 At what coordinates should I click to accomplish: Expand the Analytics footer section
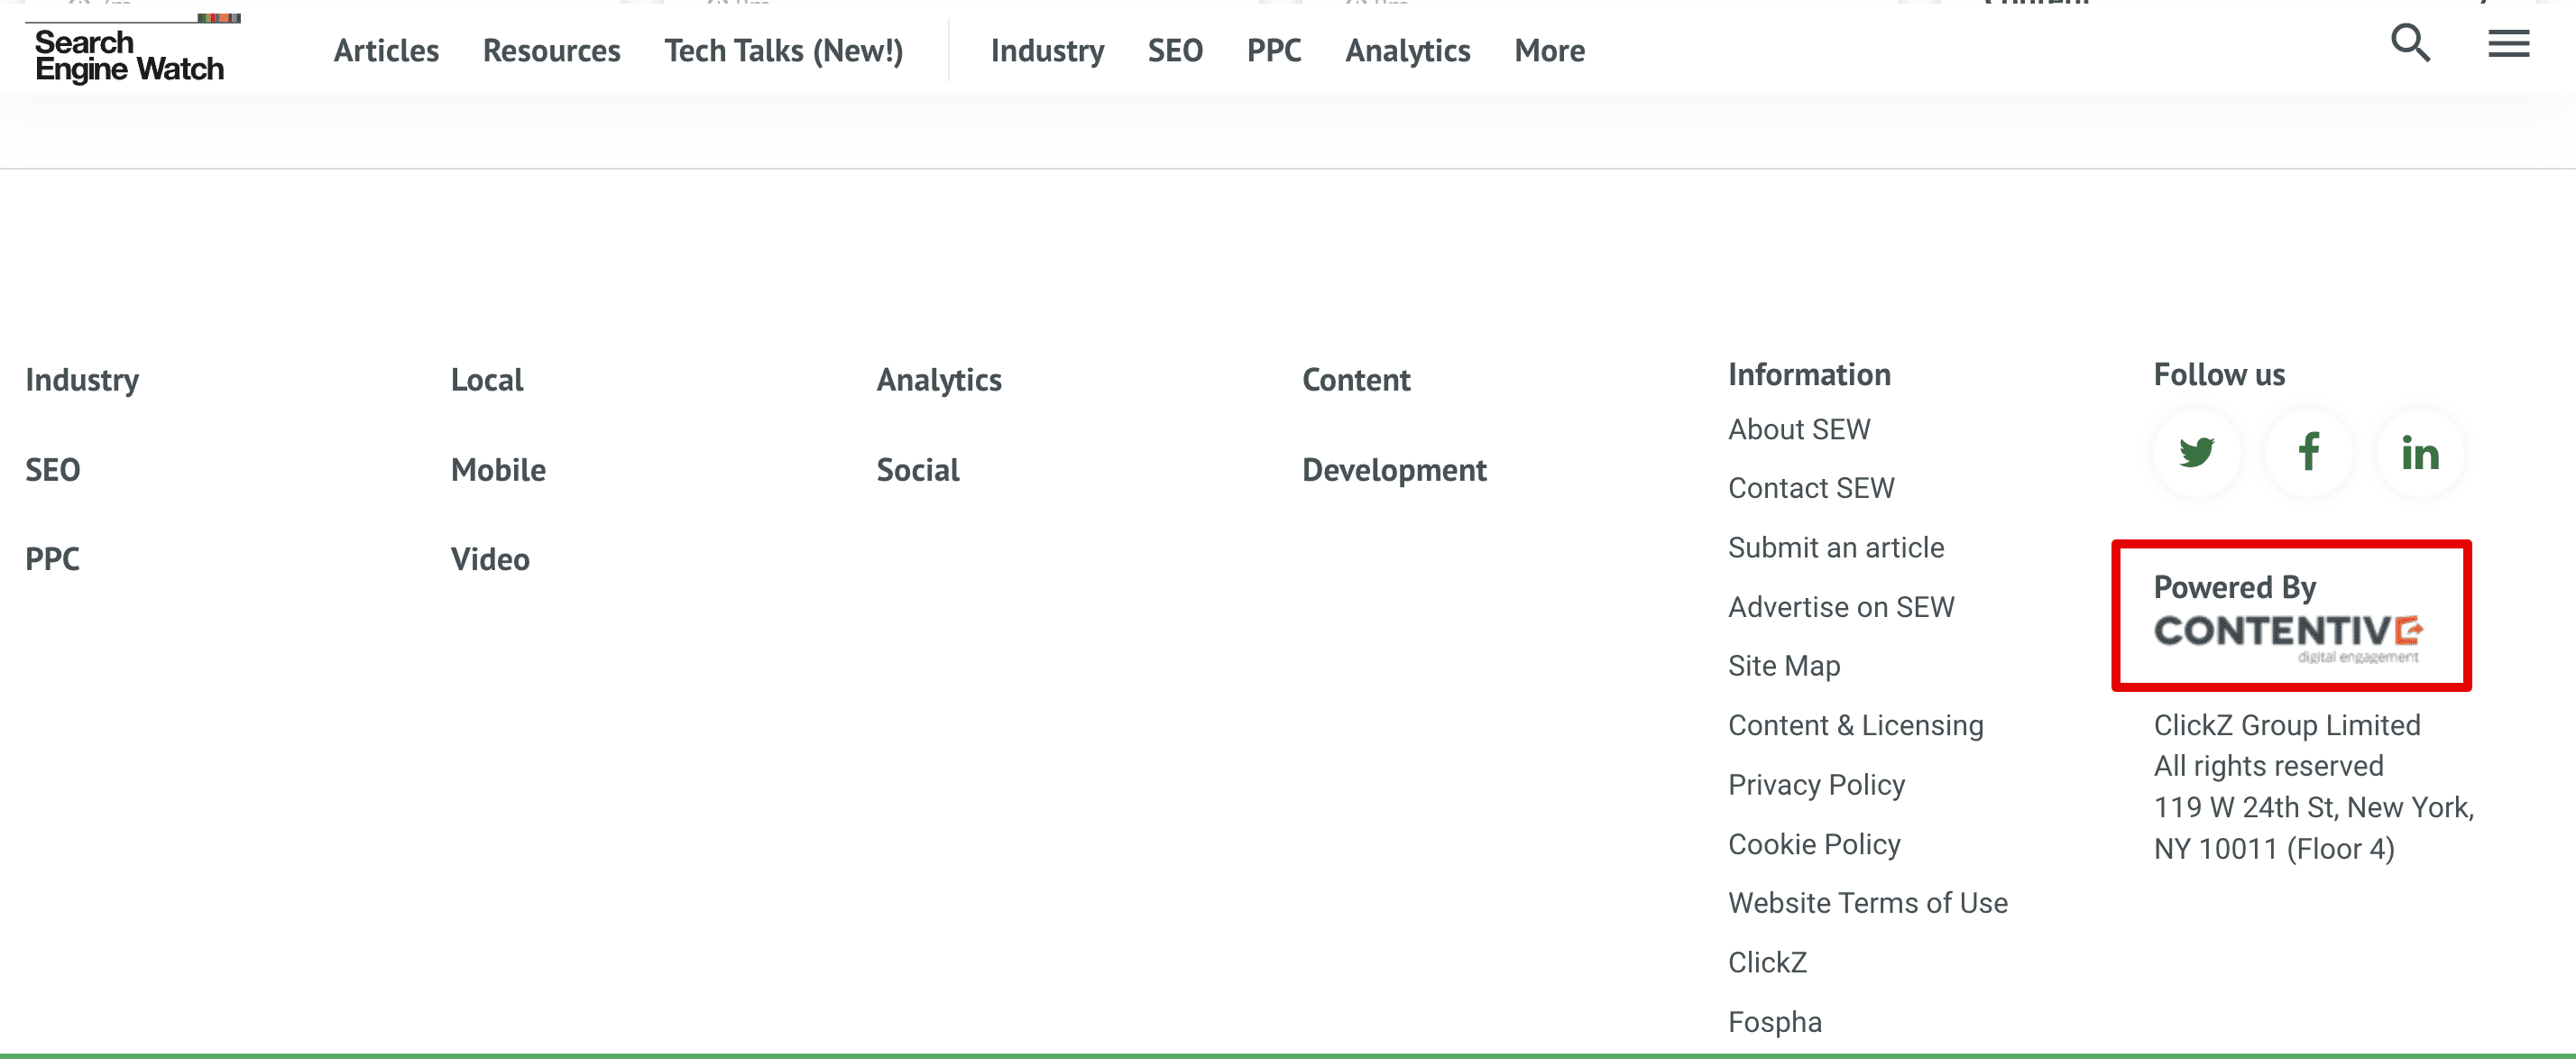[x=938, y=379]
